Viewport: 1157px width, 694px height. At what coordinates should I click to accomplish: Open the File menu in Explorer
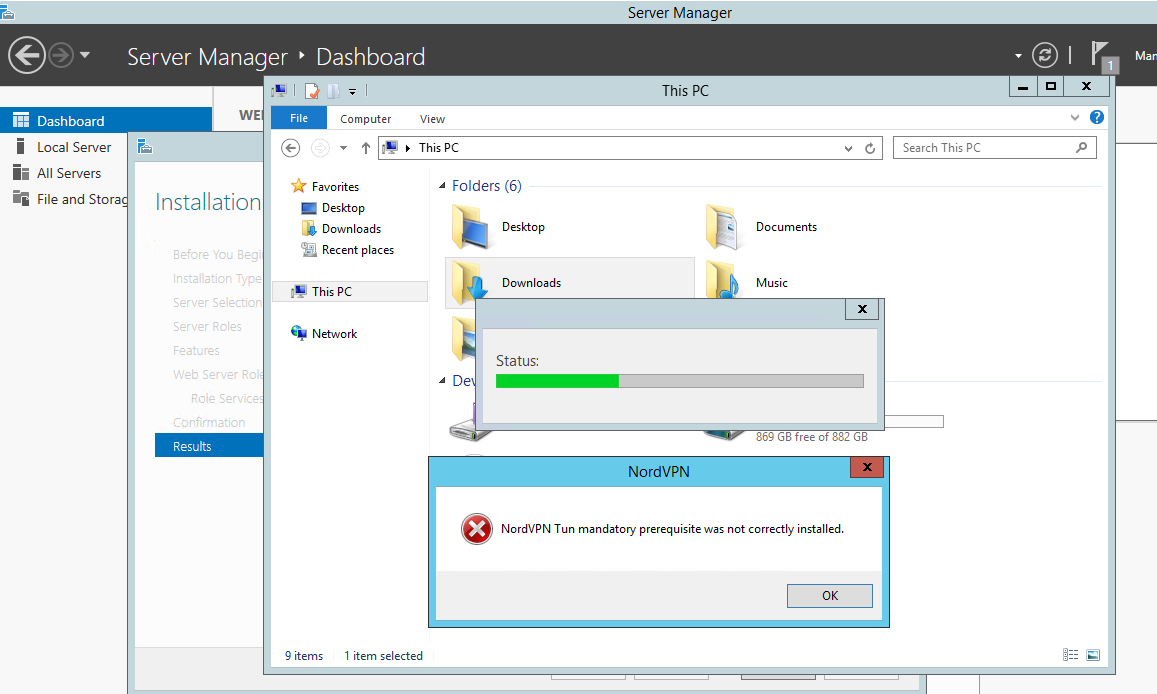[298, 119]
